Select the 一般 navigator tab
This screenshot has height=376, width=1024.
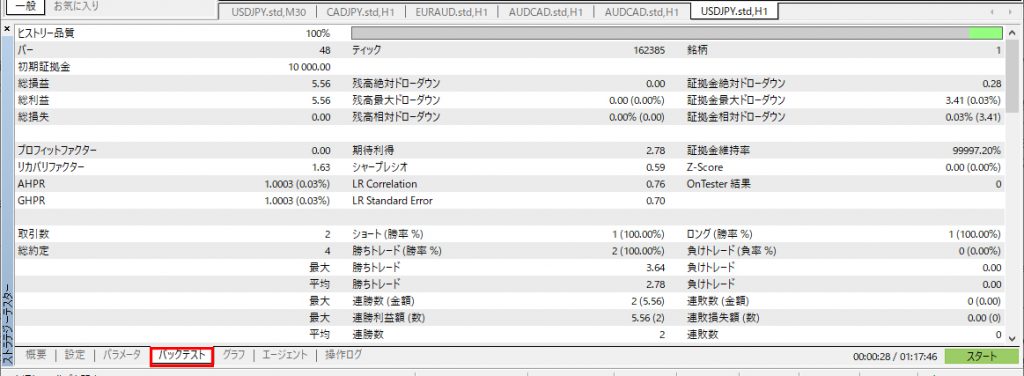[25, 7]
